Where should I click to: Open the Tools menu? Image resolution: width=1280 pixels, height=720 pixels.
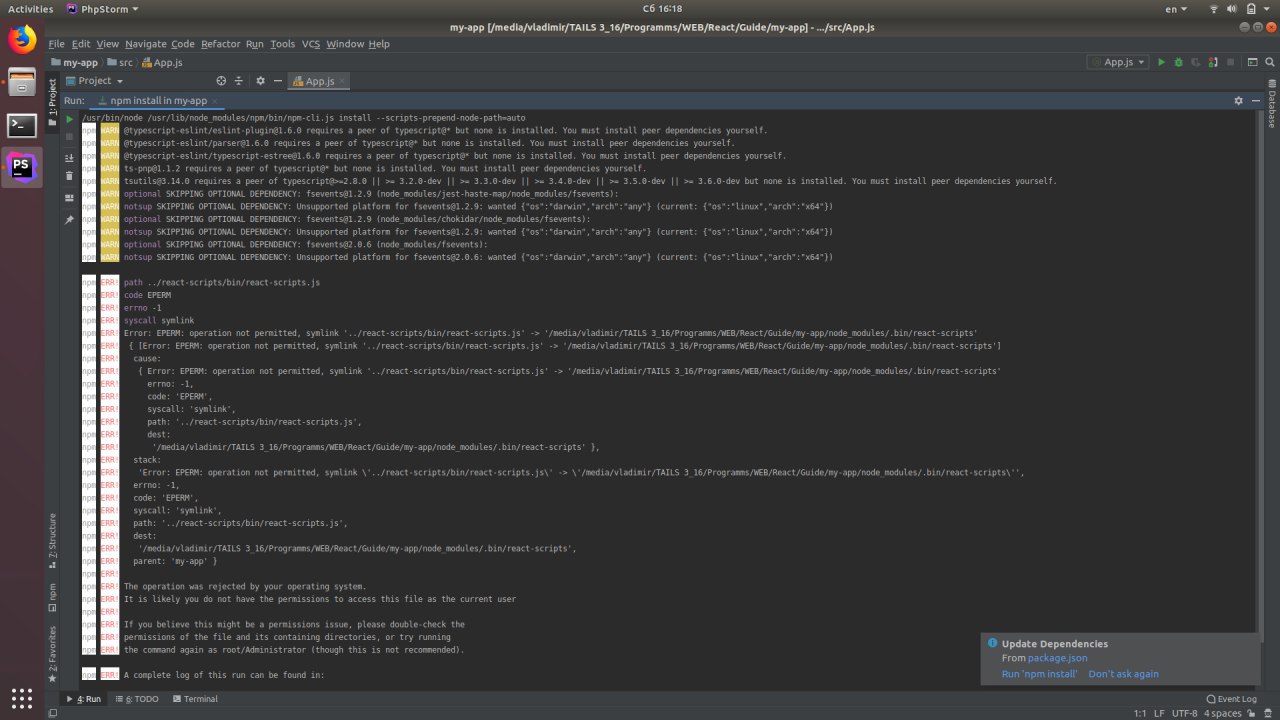click(x=283, y=44)
